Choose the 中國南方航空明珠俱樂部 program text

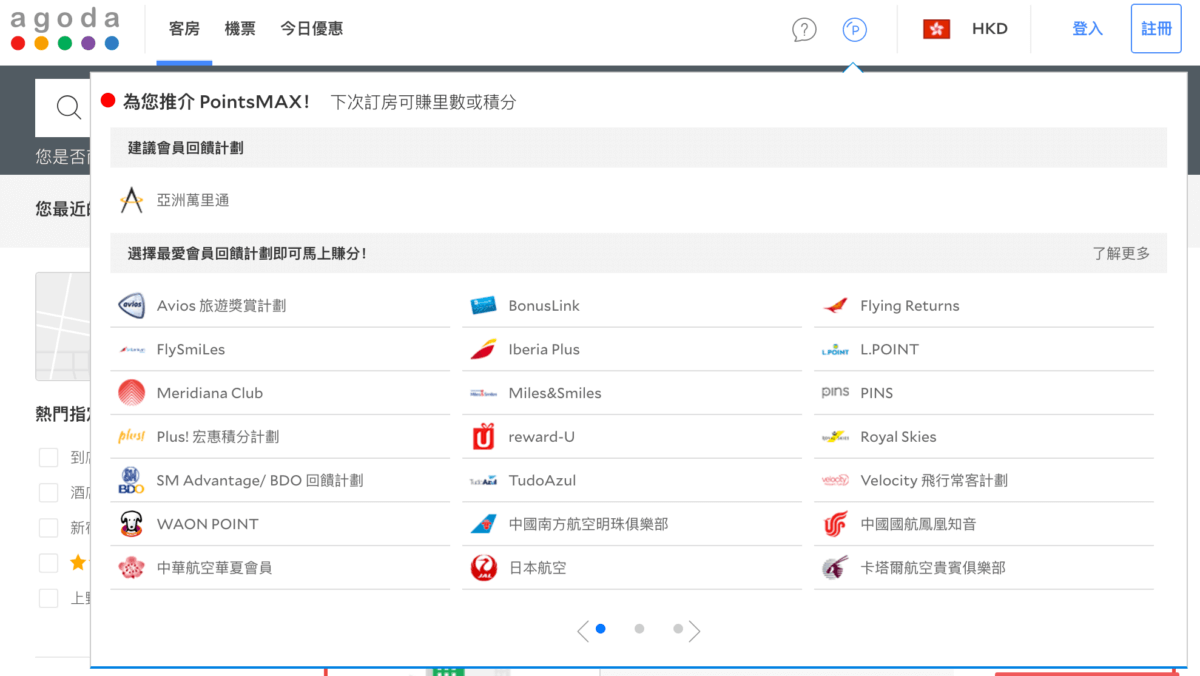point(588,524)
